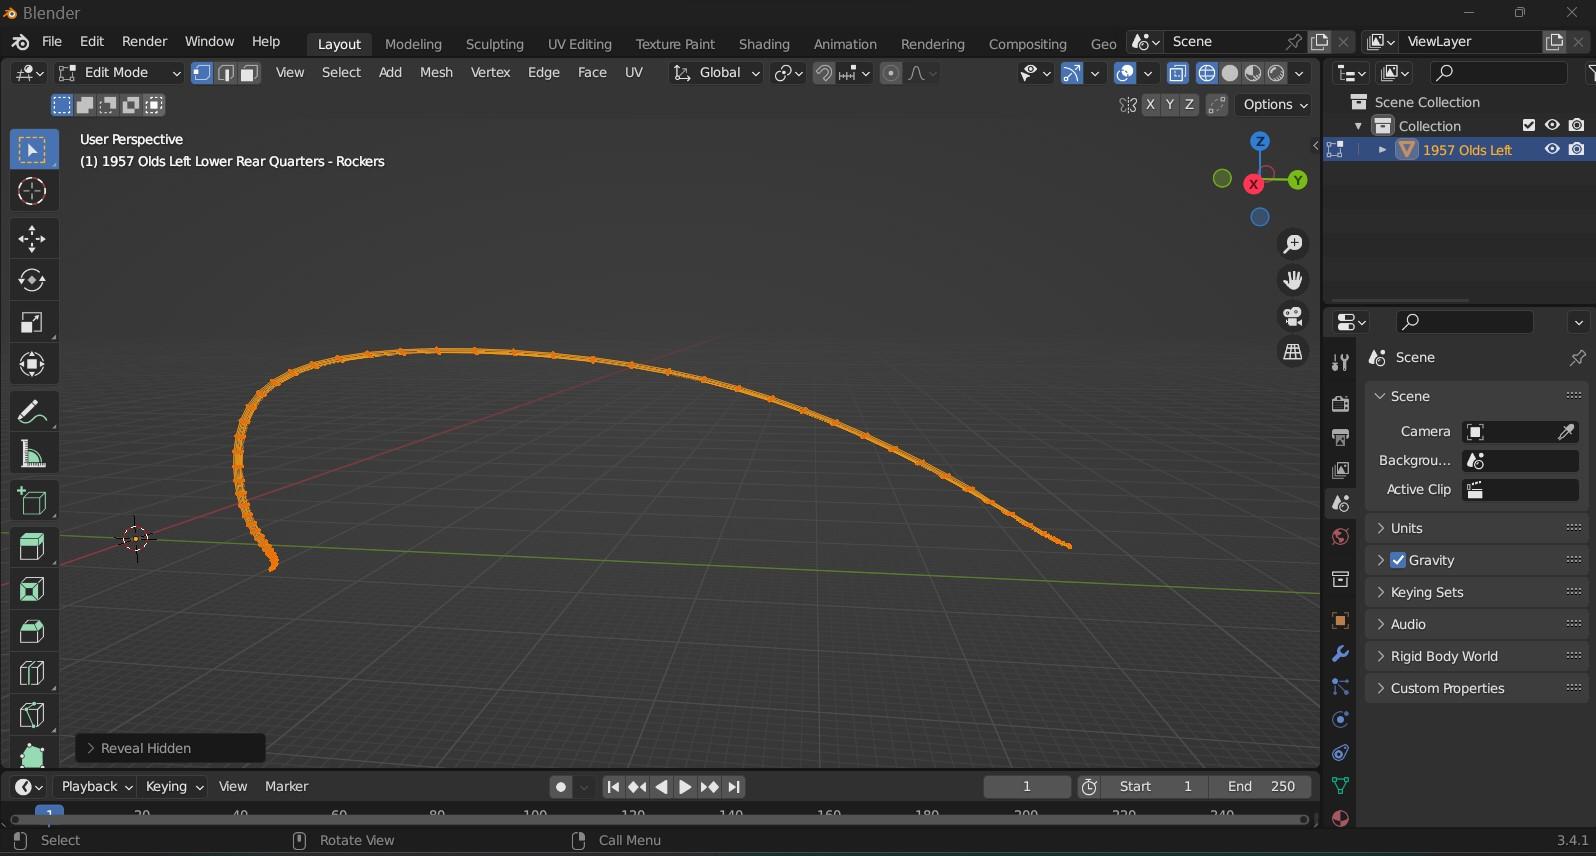
Task: Select the Add Cube tool
Action: coord(32,501)
